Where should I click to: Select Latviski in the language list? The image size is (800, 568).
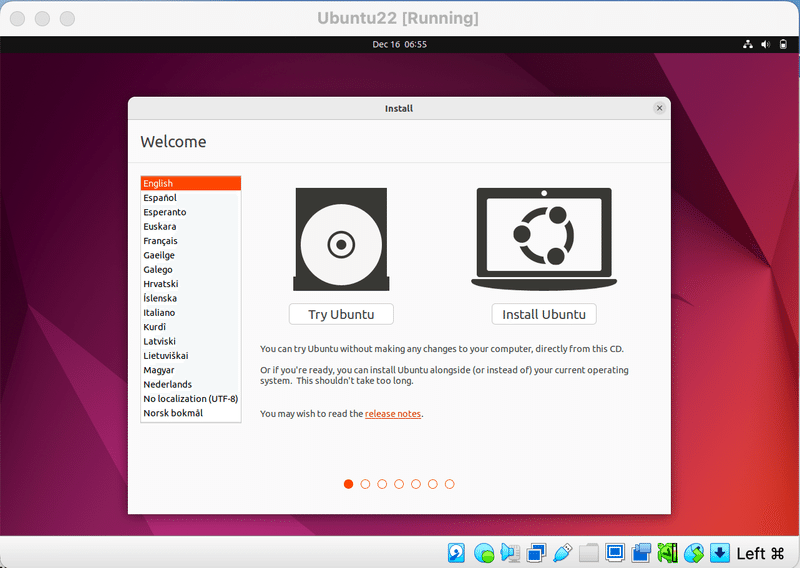click(x=191, y=341)
